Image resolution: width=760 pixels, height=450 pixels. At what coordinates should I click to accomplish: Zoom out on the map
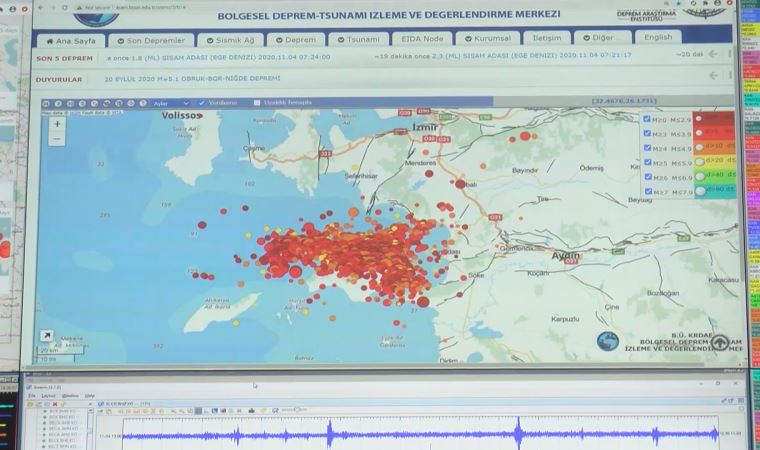tap(56, 137)
